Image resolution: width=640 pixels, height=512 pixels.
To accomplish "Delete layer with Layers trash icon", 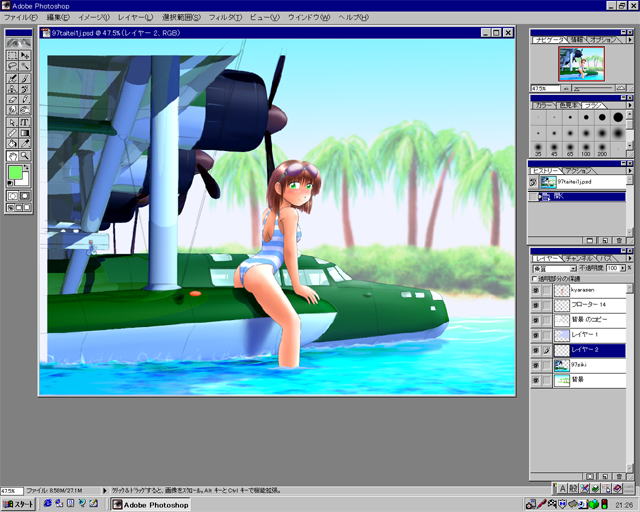I will tap(619, 476).
